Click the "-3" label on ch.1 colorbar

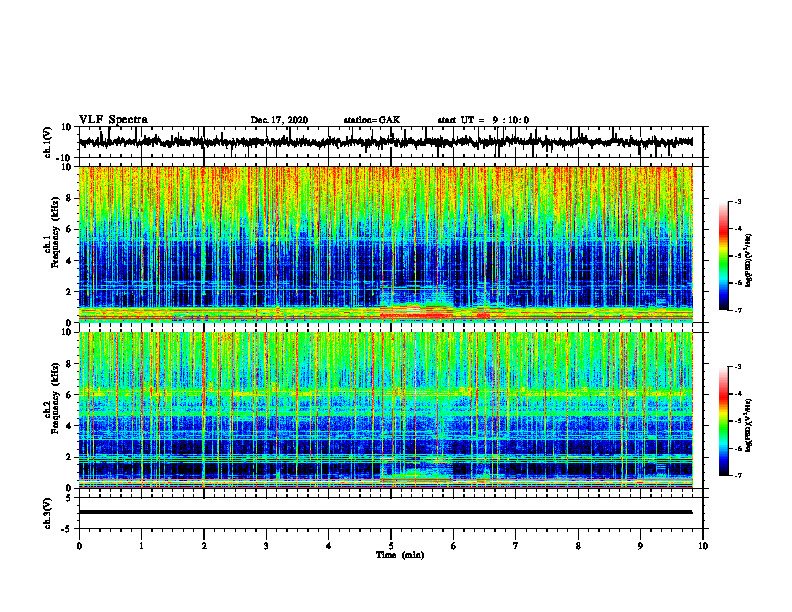click(737, 201)
